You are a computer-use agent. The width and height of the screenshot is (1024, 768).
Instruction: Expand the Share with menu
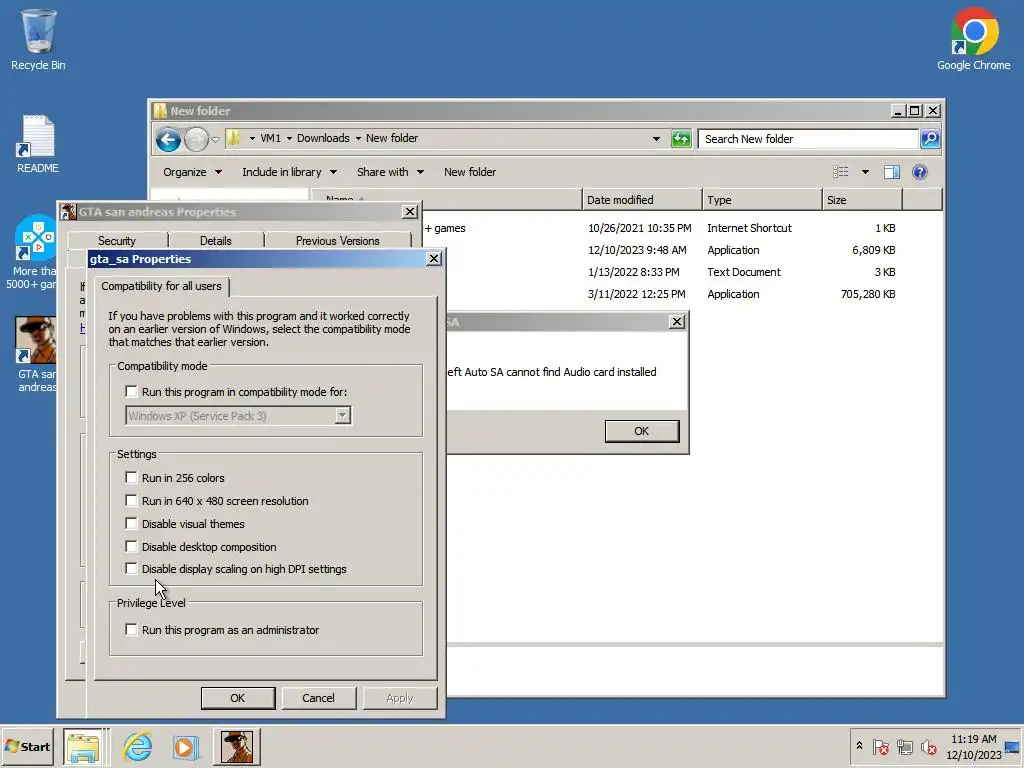pyautogui.click(x=390, y=172)
